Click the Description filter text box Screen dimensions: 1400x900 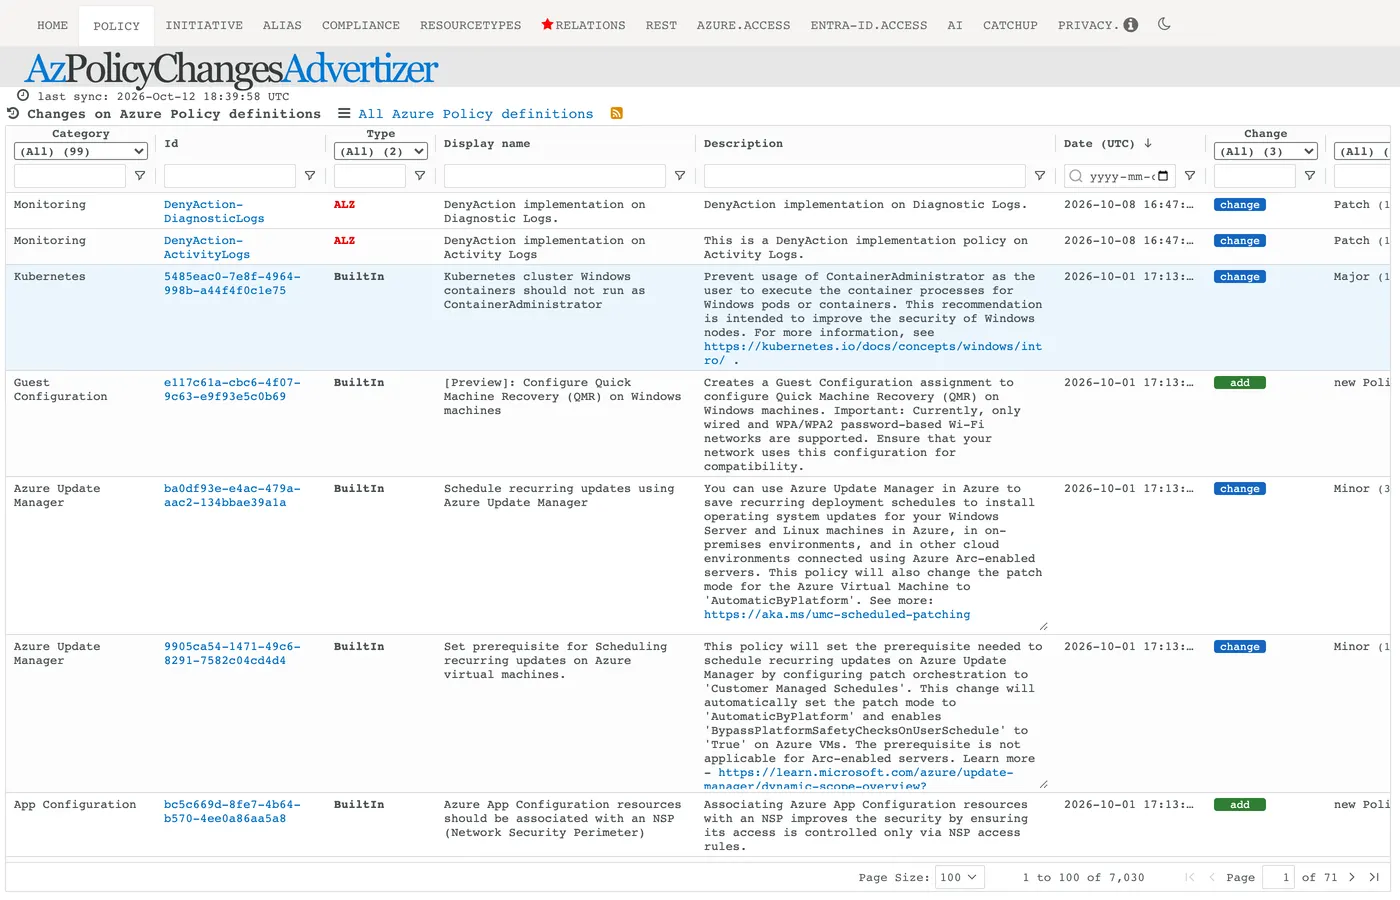[x=865, y=176]
